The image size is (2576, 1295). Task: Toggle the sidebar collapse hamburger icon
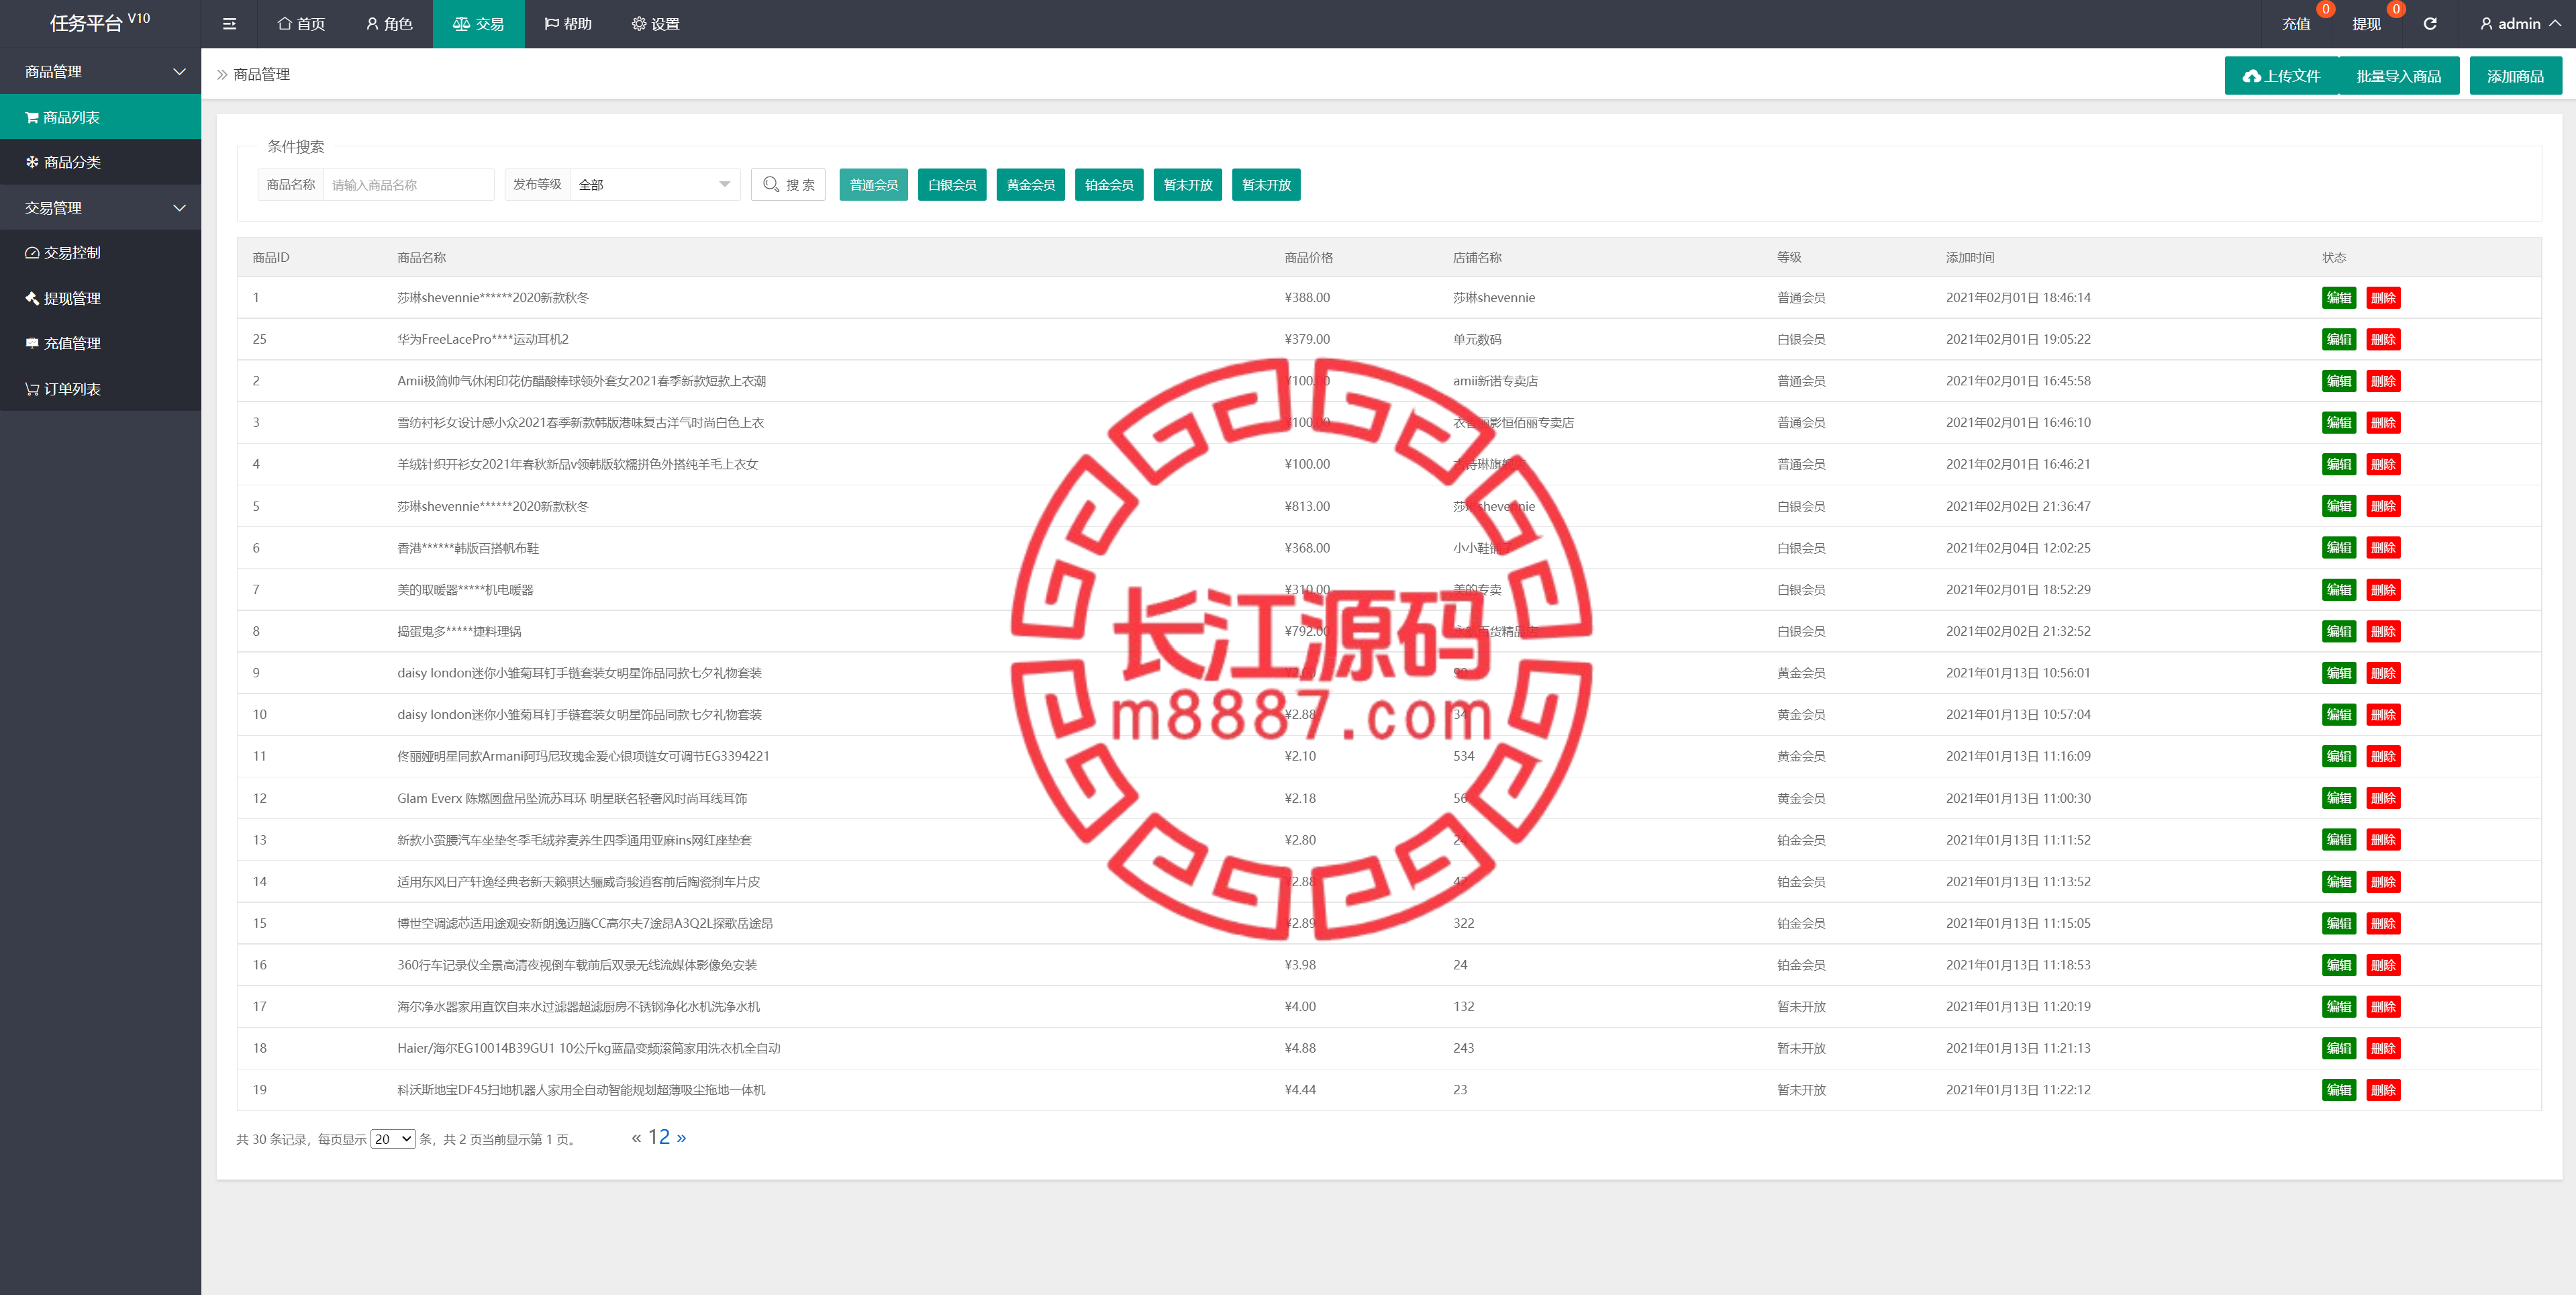[x=229, y=24]
